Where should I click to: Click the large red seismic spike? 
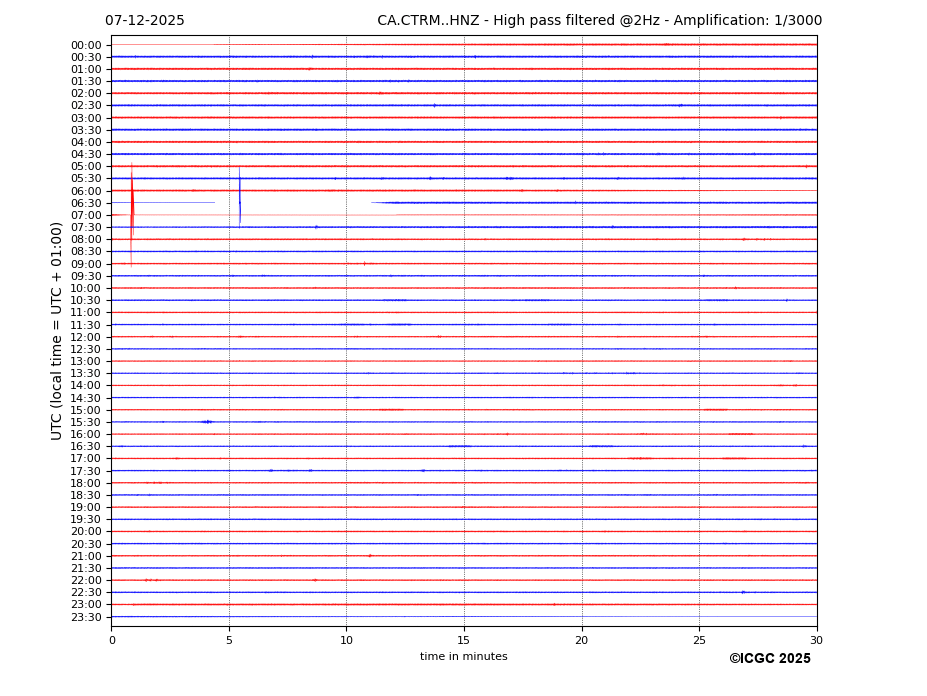(x=131, y=214)
